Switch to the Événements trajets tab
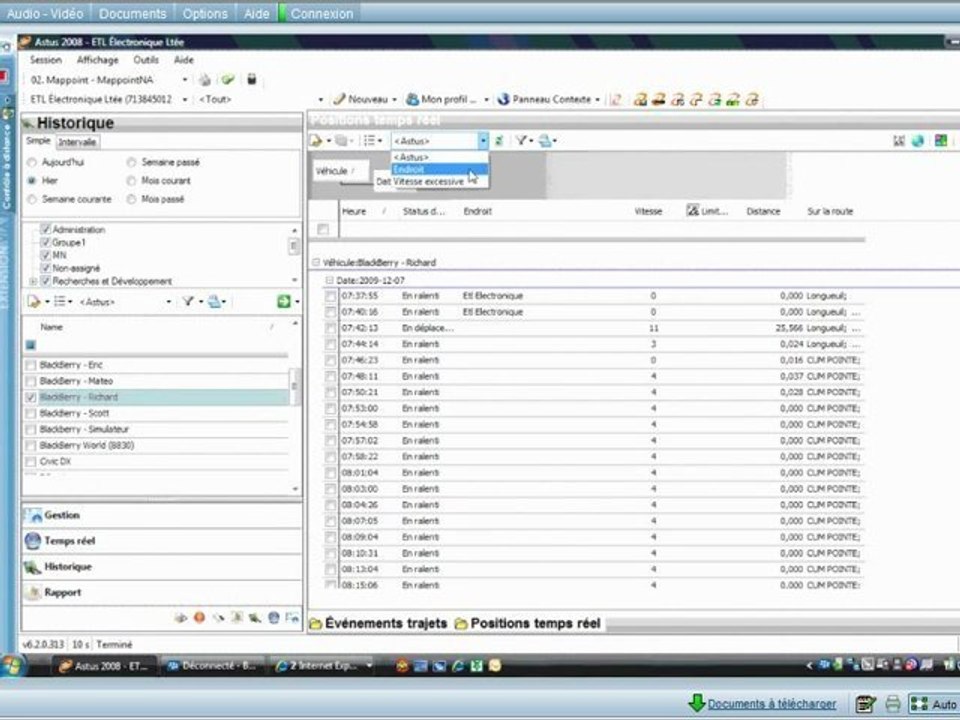Screen dimensions: 960x720 point(379,624)
